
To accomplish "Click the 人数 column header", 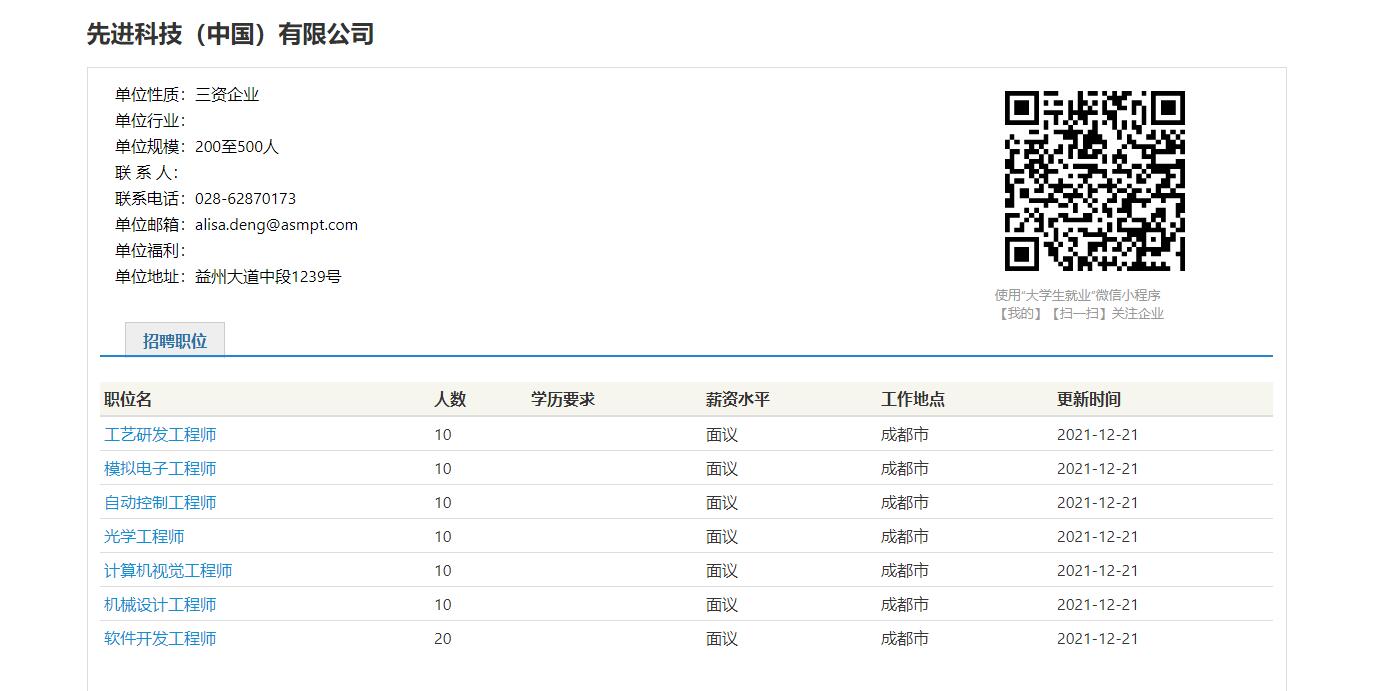I will click(450, 400).
